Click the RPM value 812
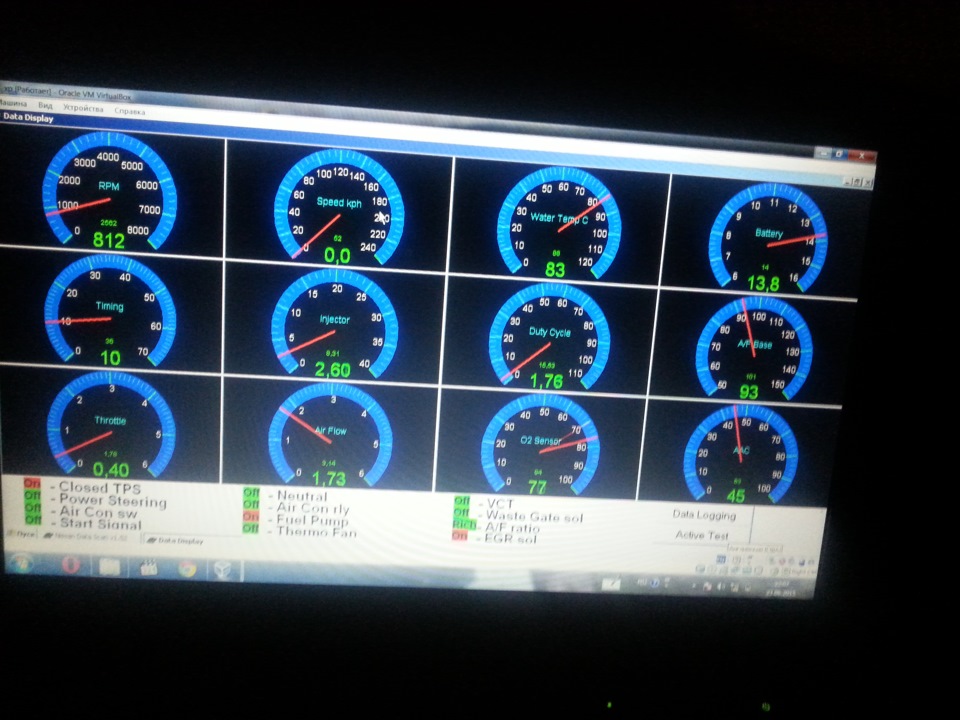This screenshot has width=960, height=720. pos(109,240)
